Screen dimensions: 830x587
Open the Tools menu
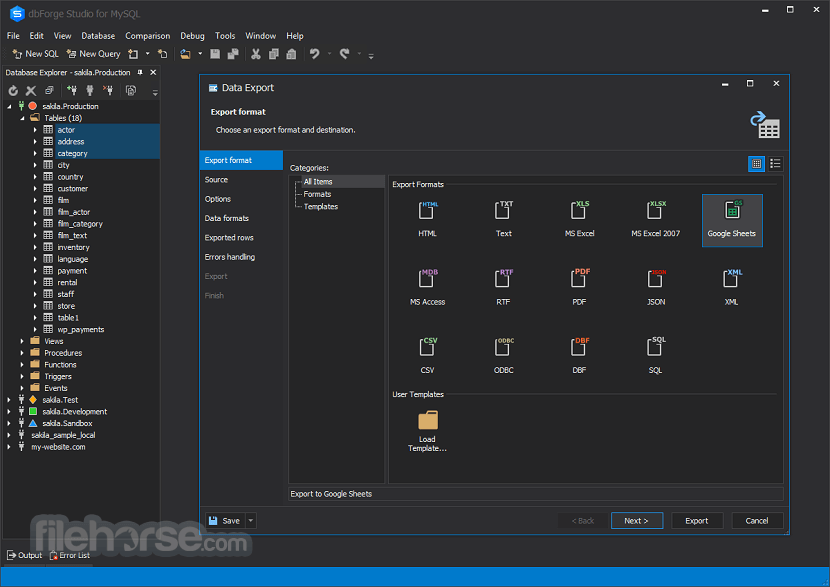click(225, 36)
